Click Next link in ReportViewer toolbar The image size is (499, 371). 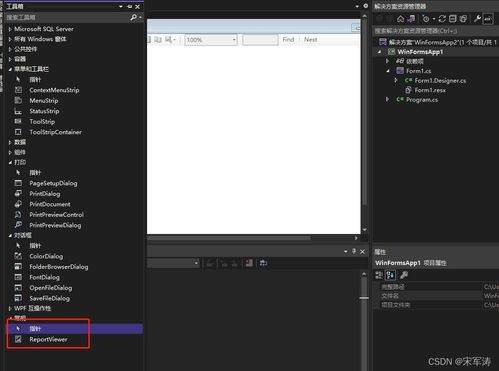coord(310,40)
